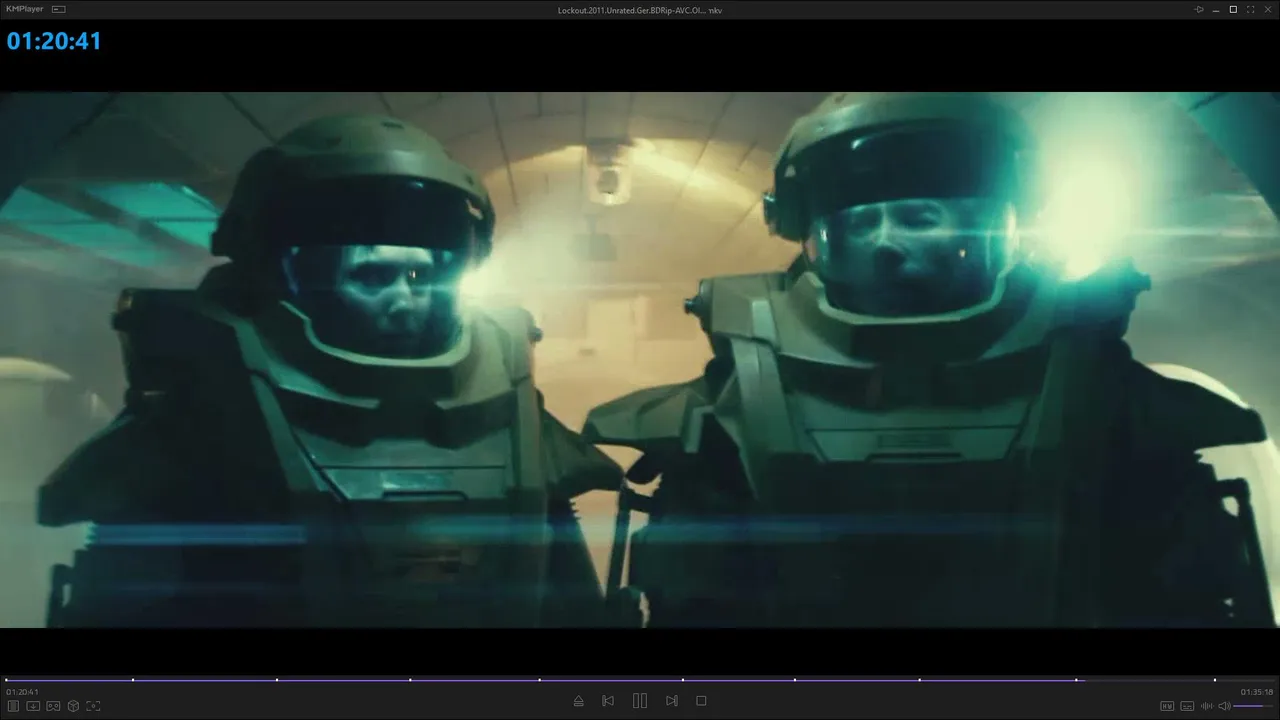Toggle HW hardware acceleration
The height and width of the screenshot is (720, 1280).
click(x=1167, y=706)
